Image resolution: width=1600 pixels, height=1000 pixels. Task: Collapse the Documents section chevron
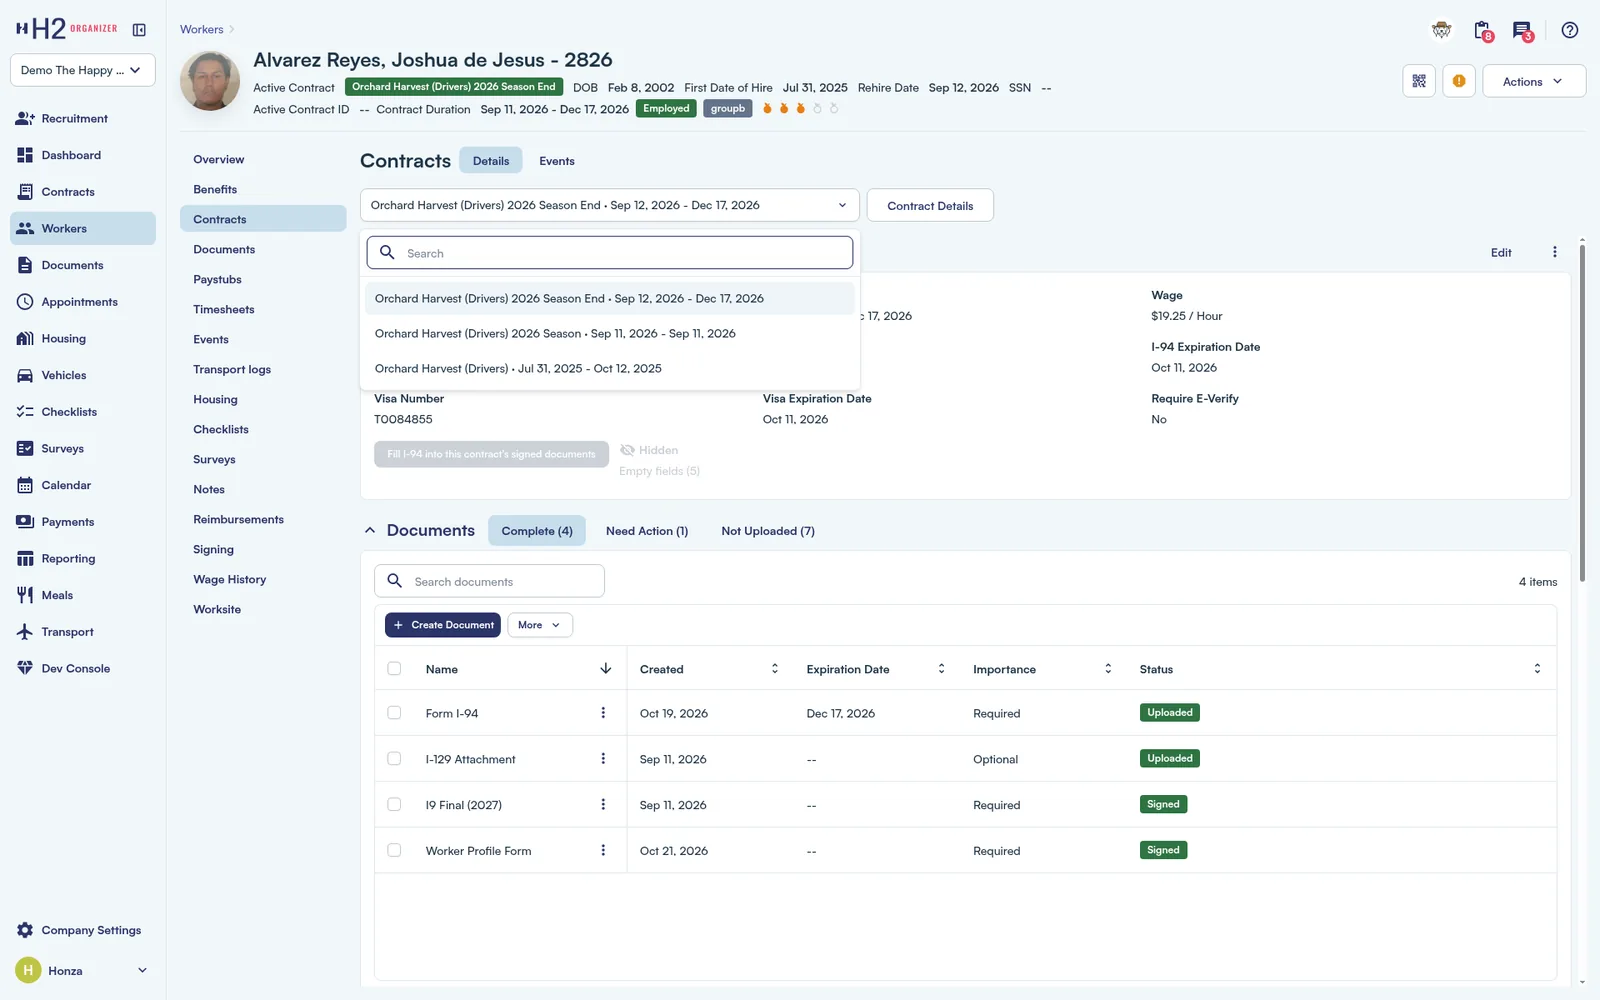pos(370,531)
